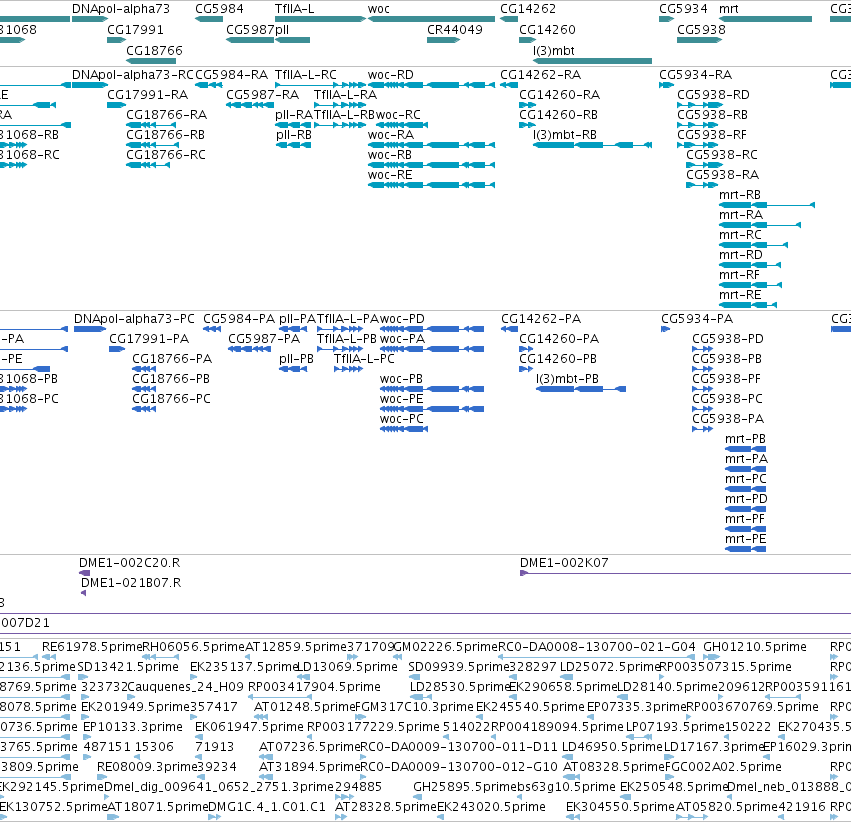The image size is (851, 822).
Task: Select the TfIIA-L-PC protein label
Action: 364,359
